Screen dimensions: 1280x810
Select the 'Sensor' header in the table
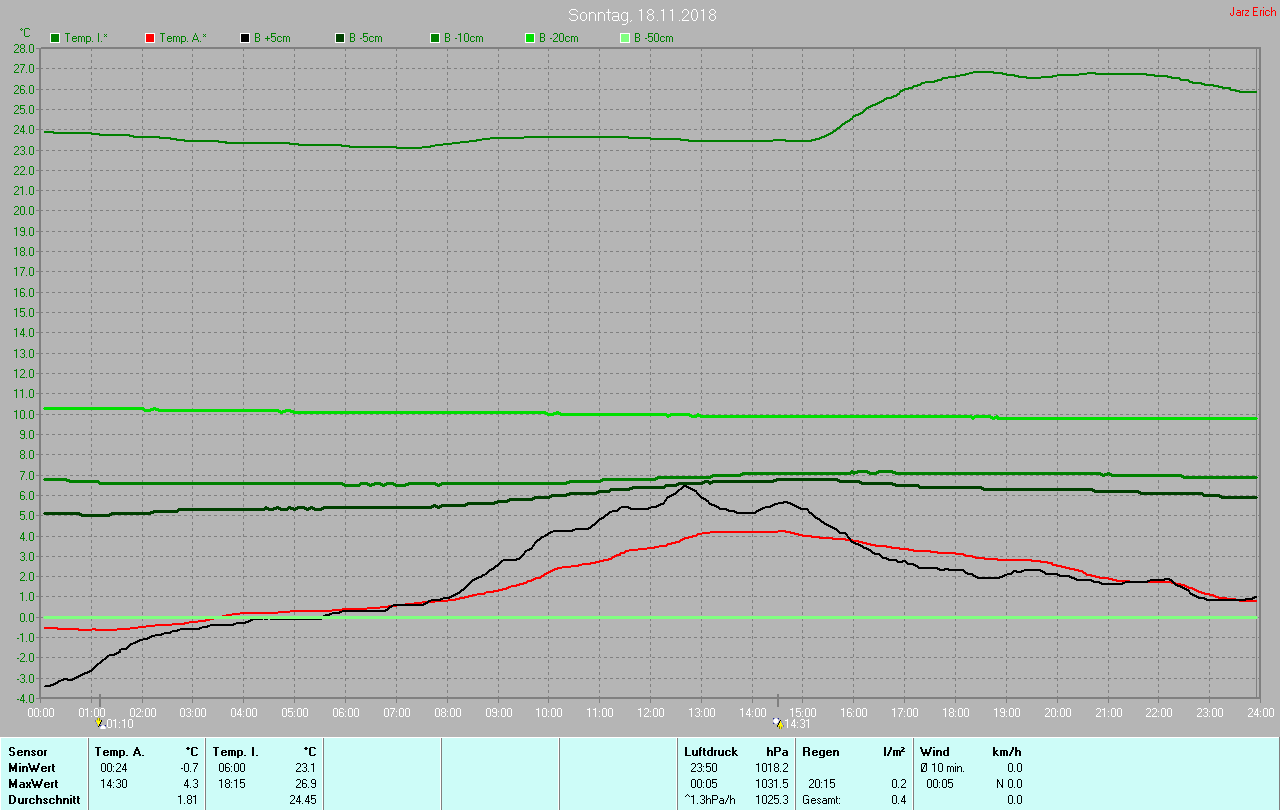[26, 751]
